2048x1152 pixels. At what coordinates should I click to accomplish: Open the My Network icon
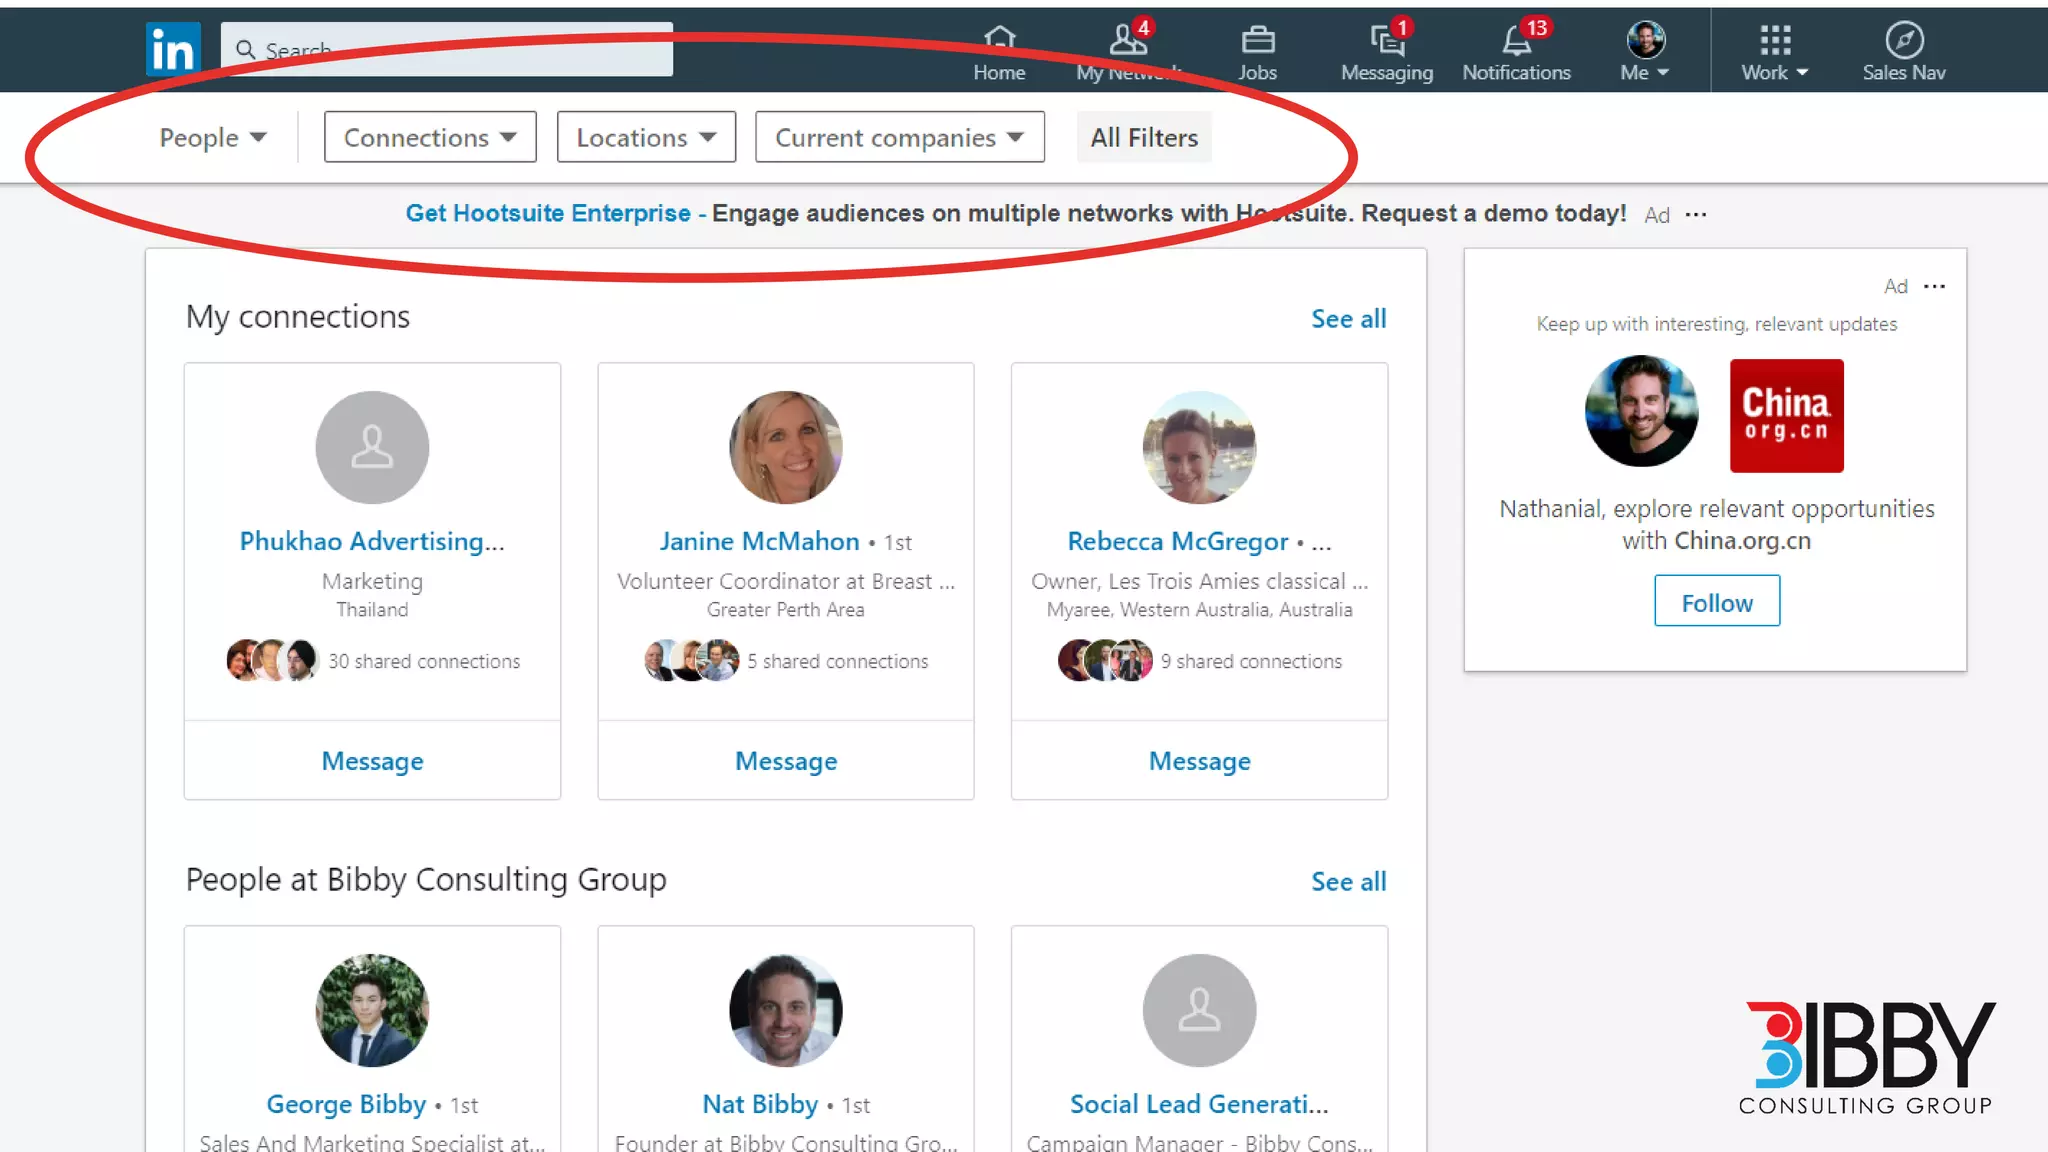(1128, 41)
